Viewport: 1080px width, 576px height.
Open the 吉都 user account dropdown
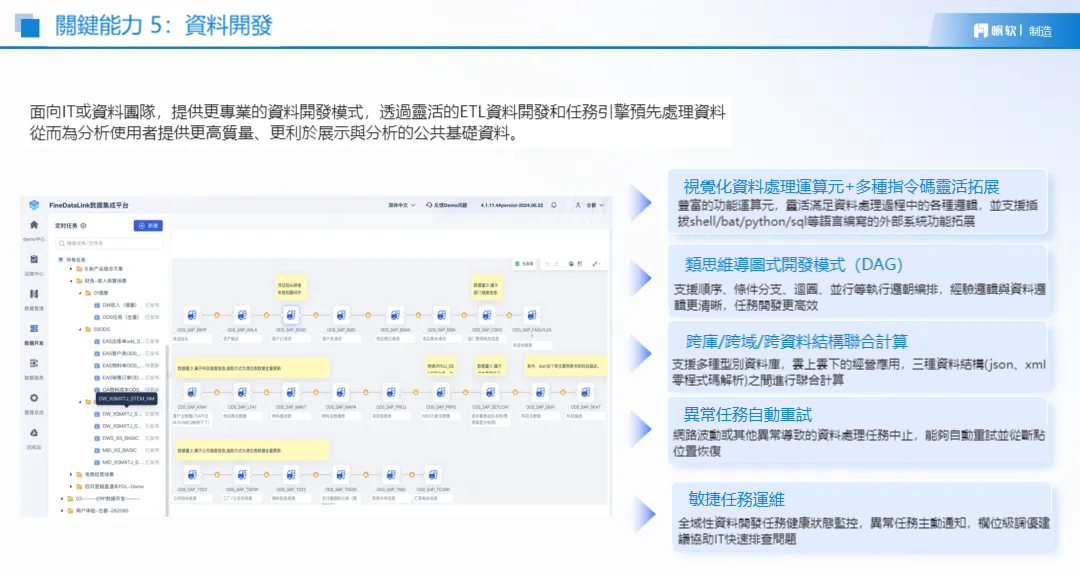click(x=590, y=205)
